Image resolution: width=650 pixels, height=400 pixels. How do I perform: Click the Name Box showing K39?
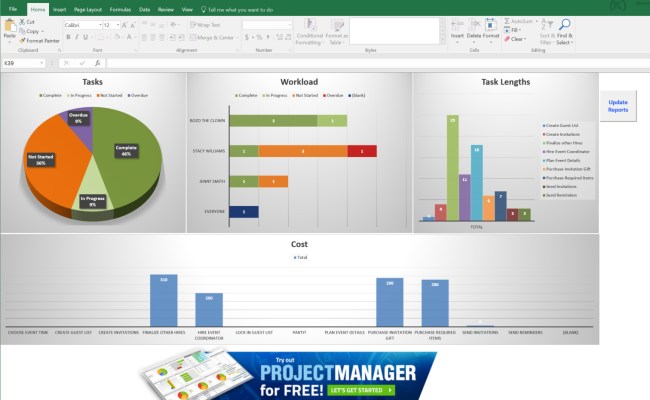pos(23,63)
